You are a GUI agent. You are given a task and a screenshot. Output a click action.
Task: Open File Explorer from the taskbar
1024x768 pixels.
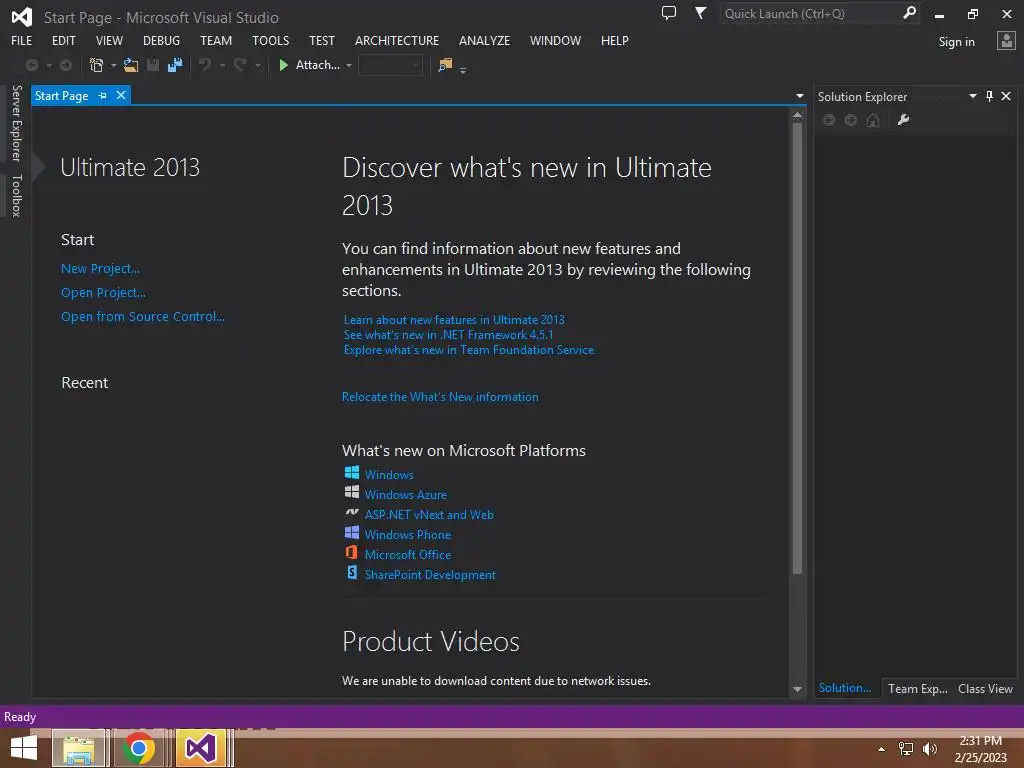click(78, 748)
